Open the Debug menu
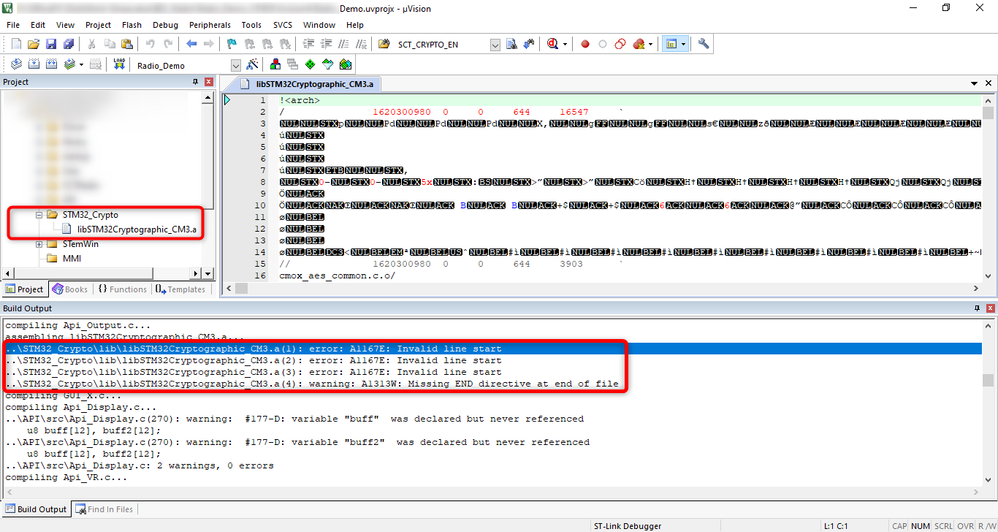Viewport: 998px width, 532px height. [x=165, y=25]
